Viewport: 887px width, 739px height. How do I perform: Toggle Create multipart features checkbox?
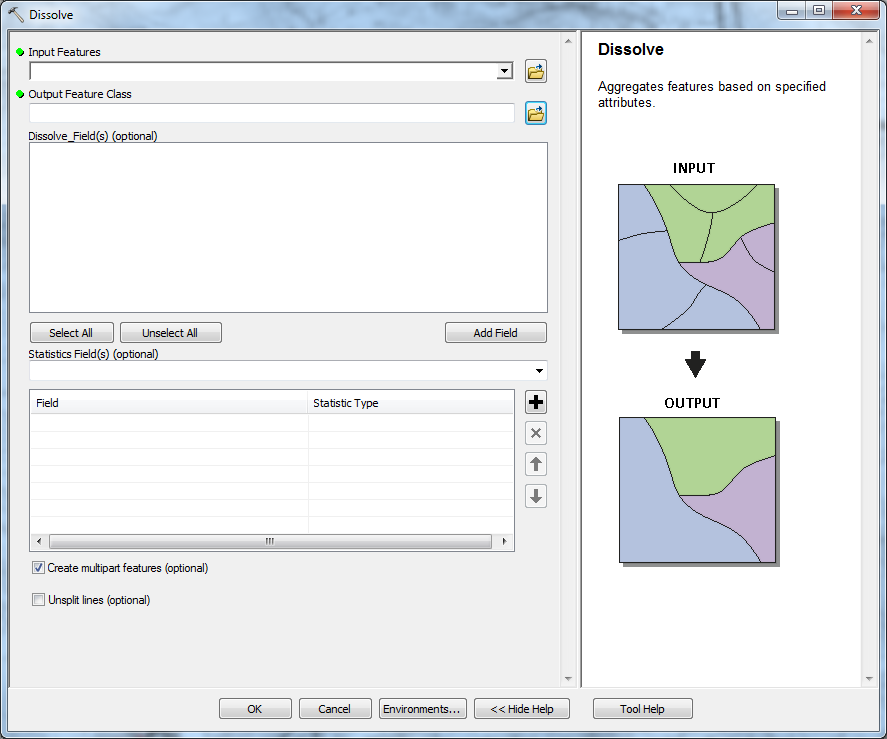tap(39, 568)
